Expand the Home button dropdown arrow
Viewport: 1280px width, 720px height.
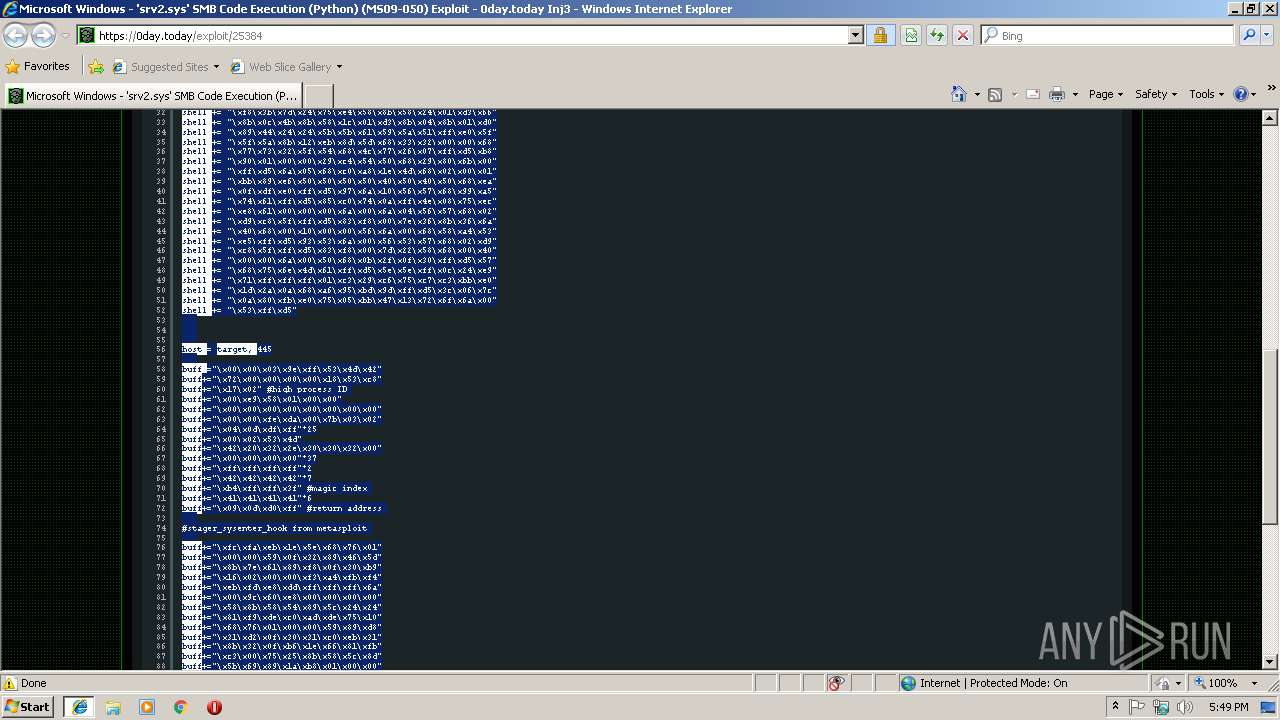(x=976, y=94)
